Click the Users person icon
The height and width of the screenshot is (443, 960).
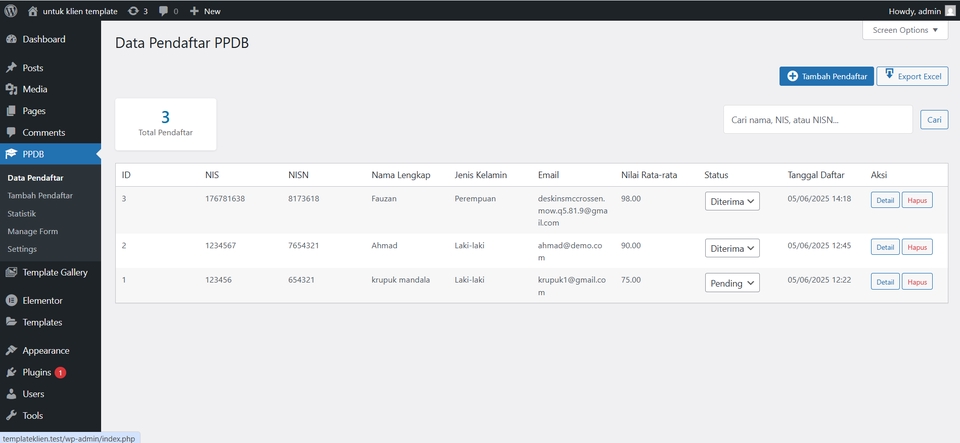tap(11, 394)
